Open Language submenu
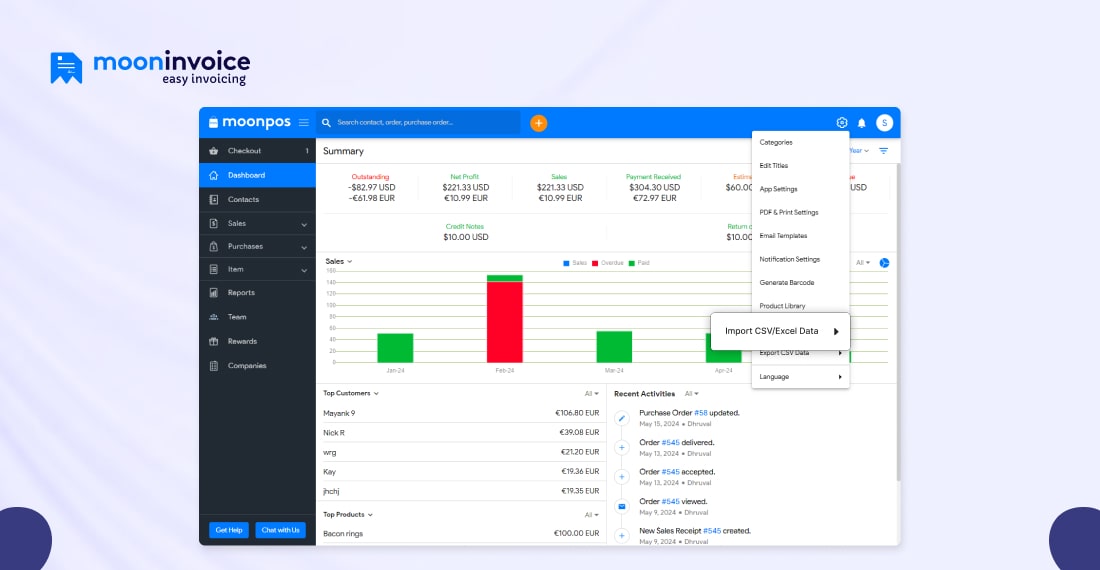This screenshot has width=1100, height=570. pos(800,376)
